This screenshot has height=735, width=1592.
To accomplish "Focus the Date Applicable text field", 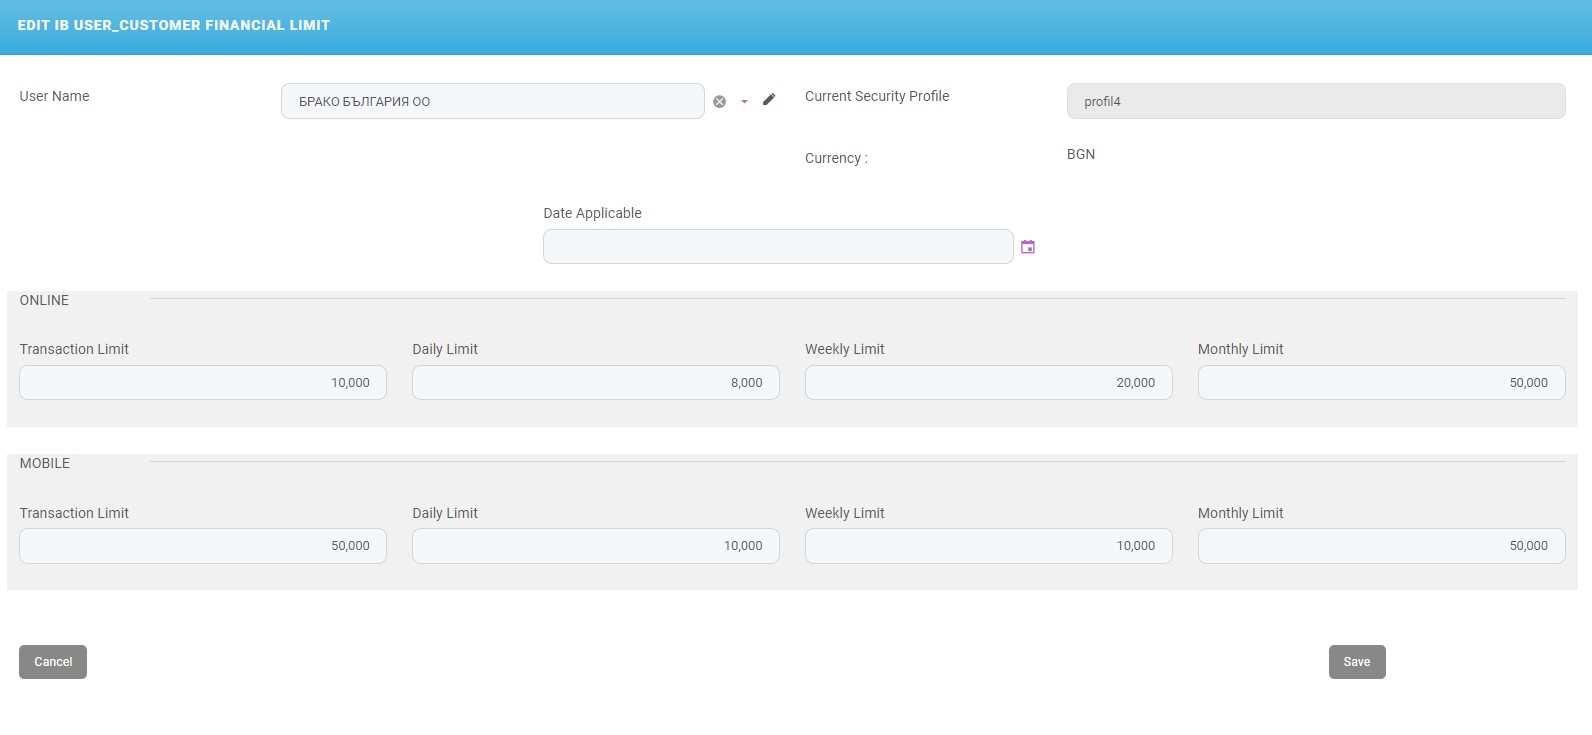I will click(777, 247).
